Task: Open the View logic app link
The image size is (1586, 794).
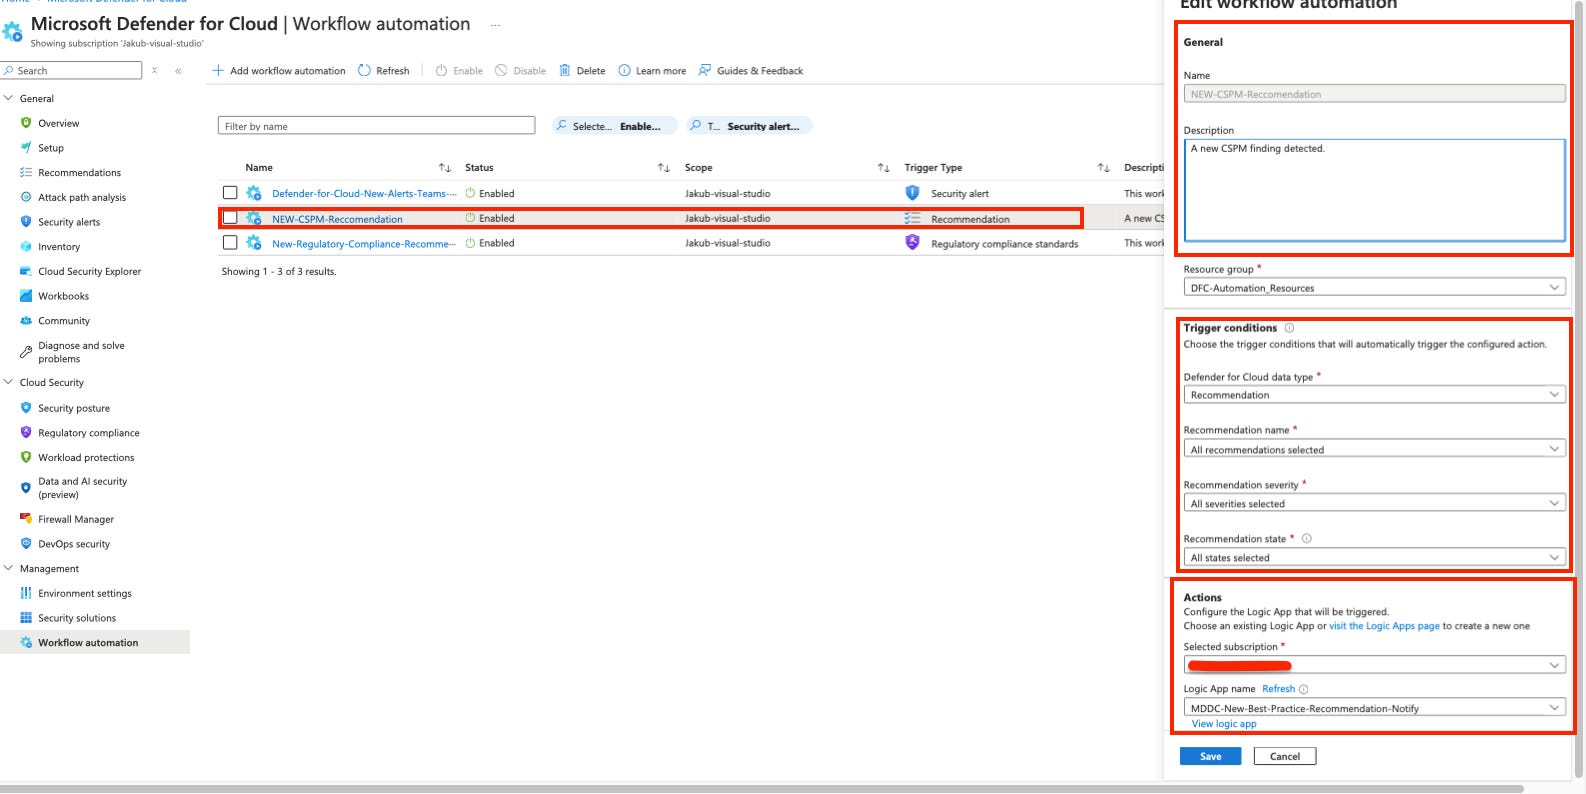Action: (1224, 724)
